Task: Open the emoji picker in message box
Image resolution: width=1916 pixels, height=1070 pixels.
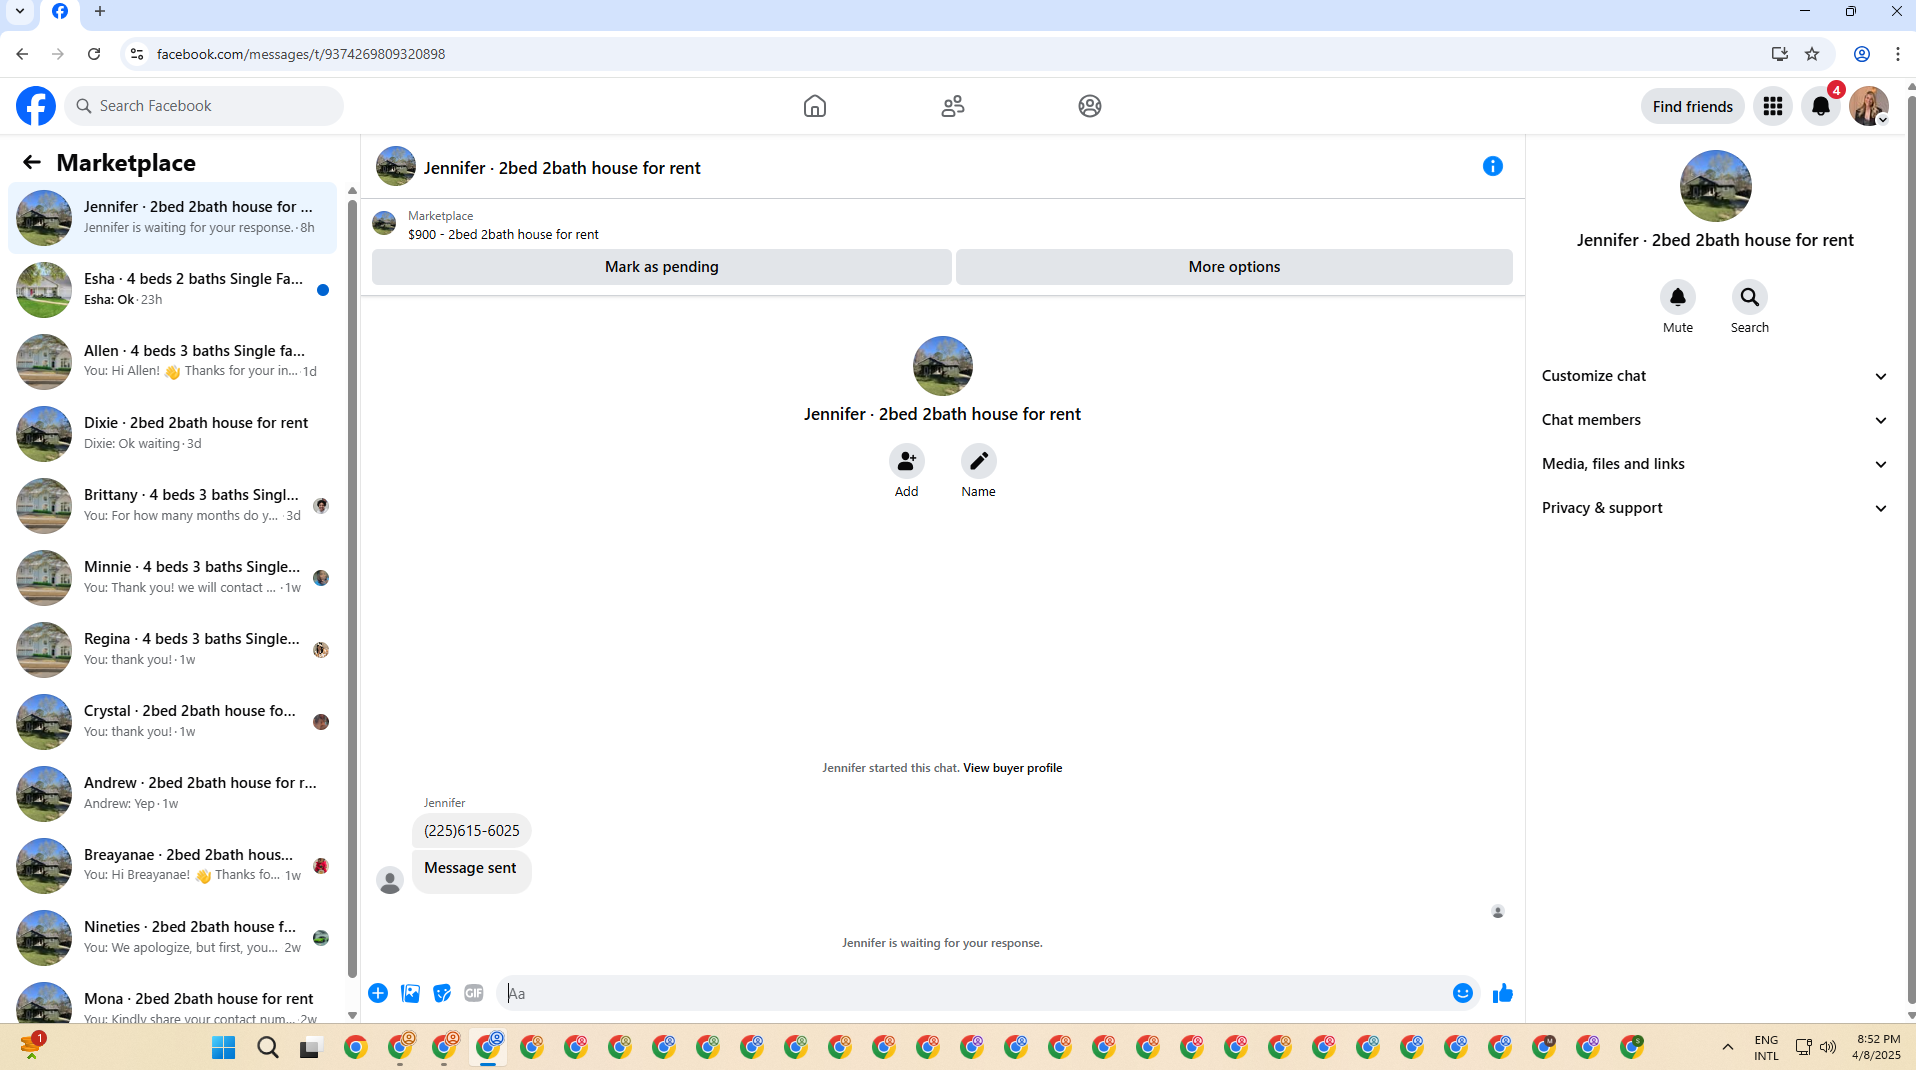Action: coord(1463,993)
